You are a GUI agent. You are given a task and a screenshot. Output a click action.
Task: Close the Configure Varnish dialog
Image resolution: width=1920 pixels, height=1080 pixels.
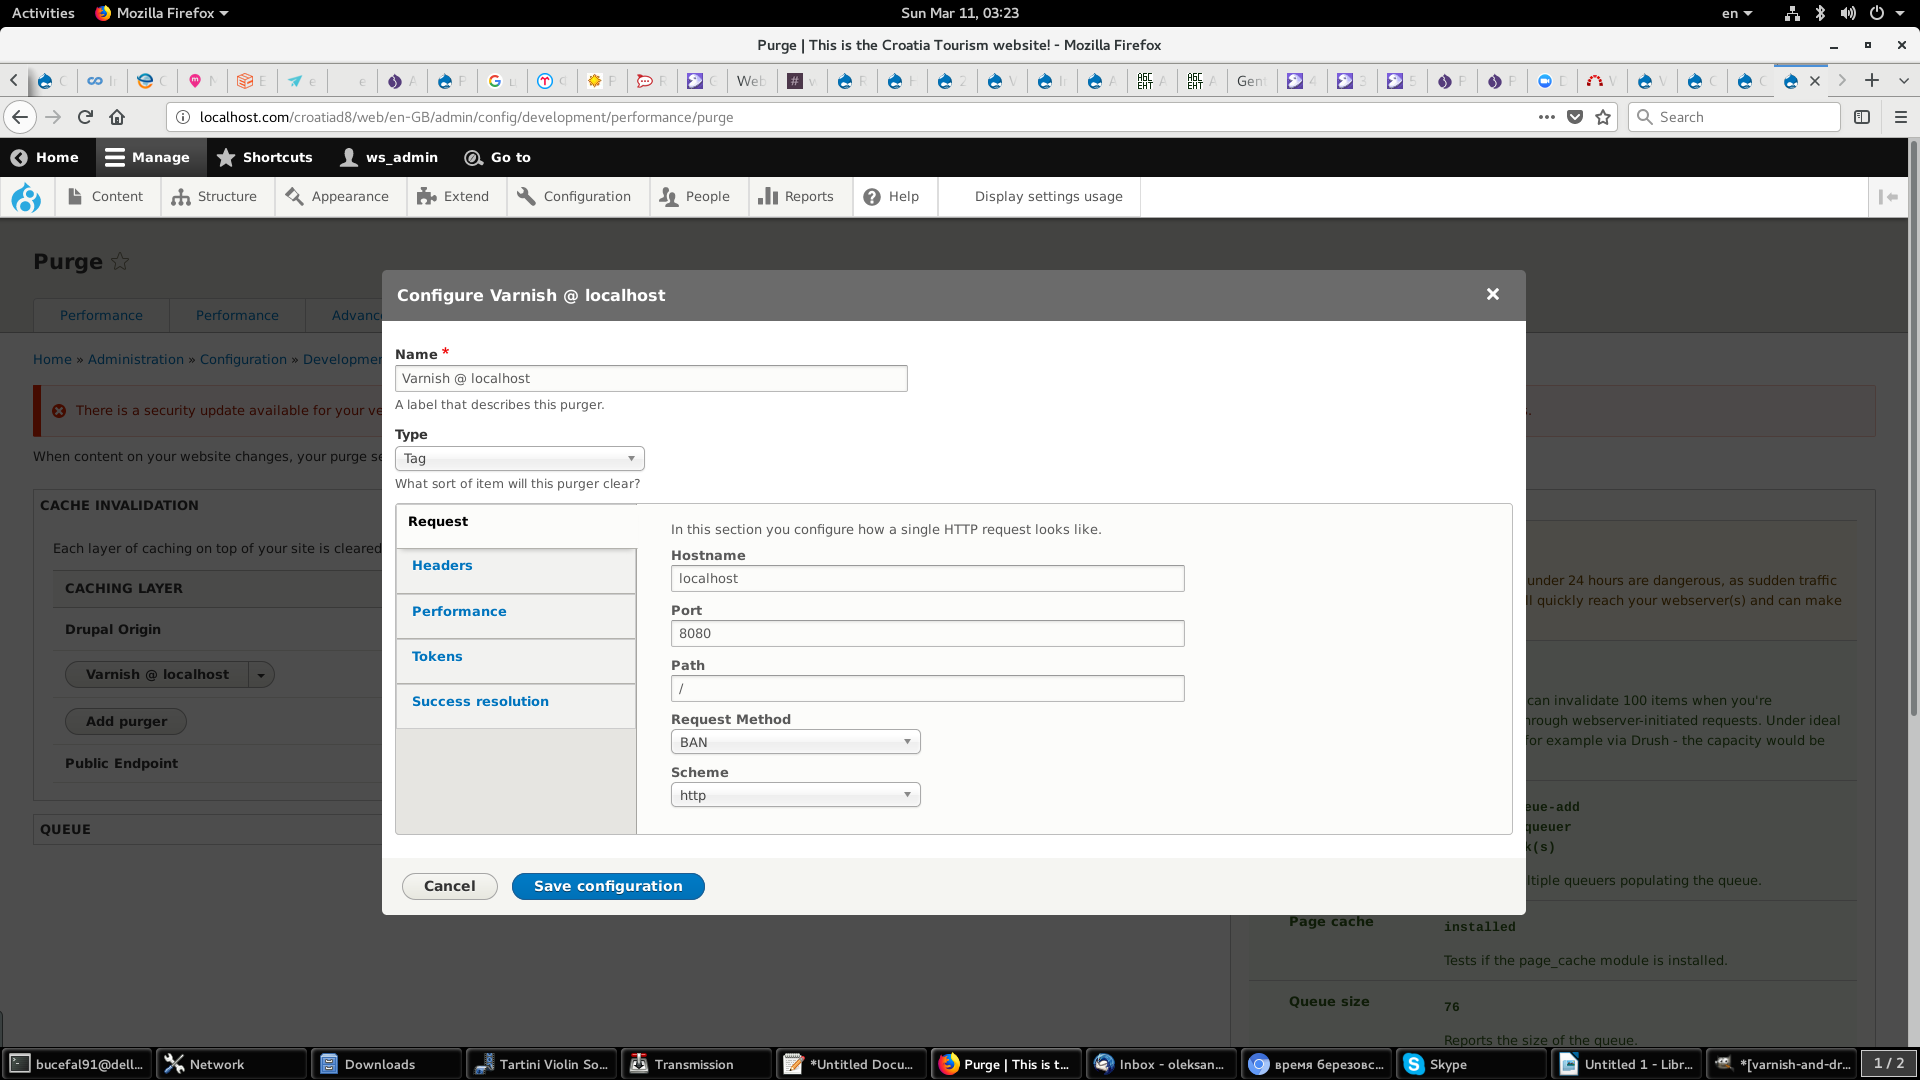coord(1492,294)
